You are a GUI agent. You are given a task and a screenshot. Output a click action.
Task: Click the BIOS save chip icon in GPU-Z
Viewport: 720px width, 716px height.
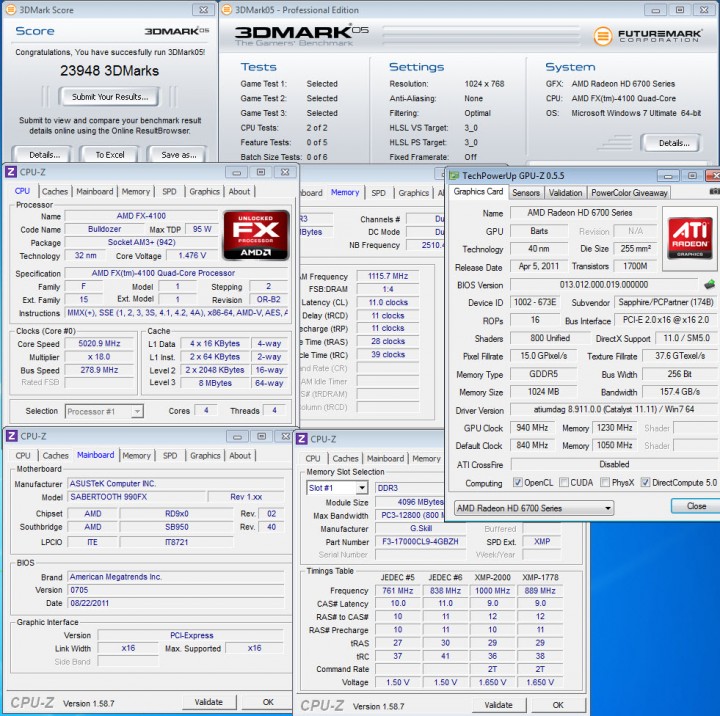pos(709,285)
